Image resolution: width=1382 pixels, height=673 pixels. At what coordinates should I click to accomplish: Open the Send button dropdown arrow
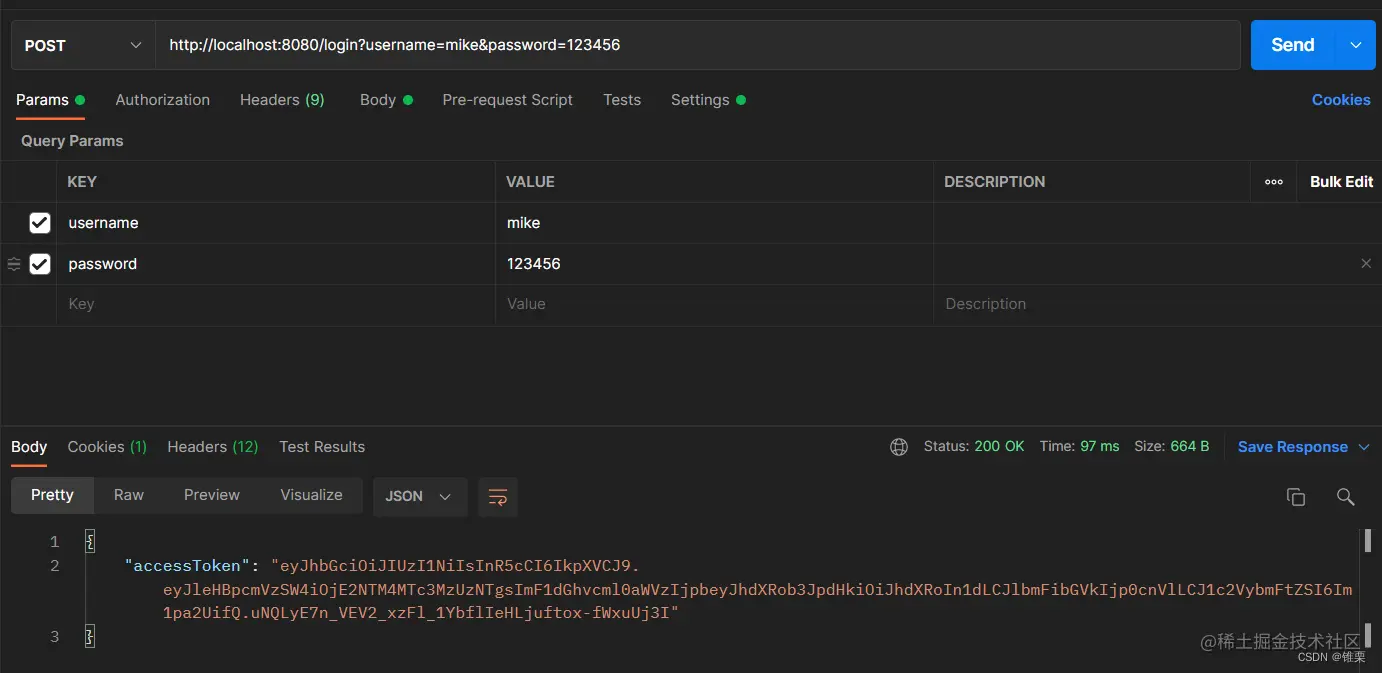[1356, 45]
